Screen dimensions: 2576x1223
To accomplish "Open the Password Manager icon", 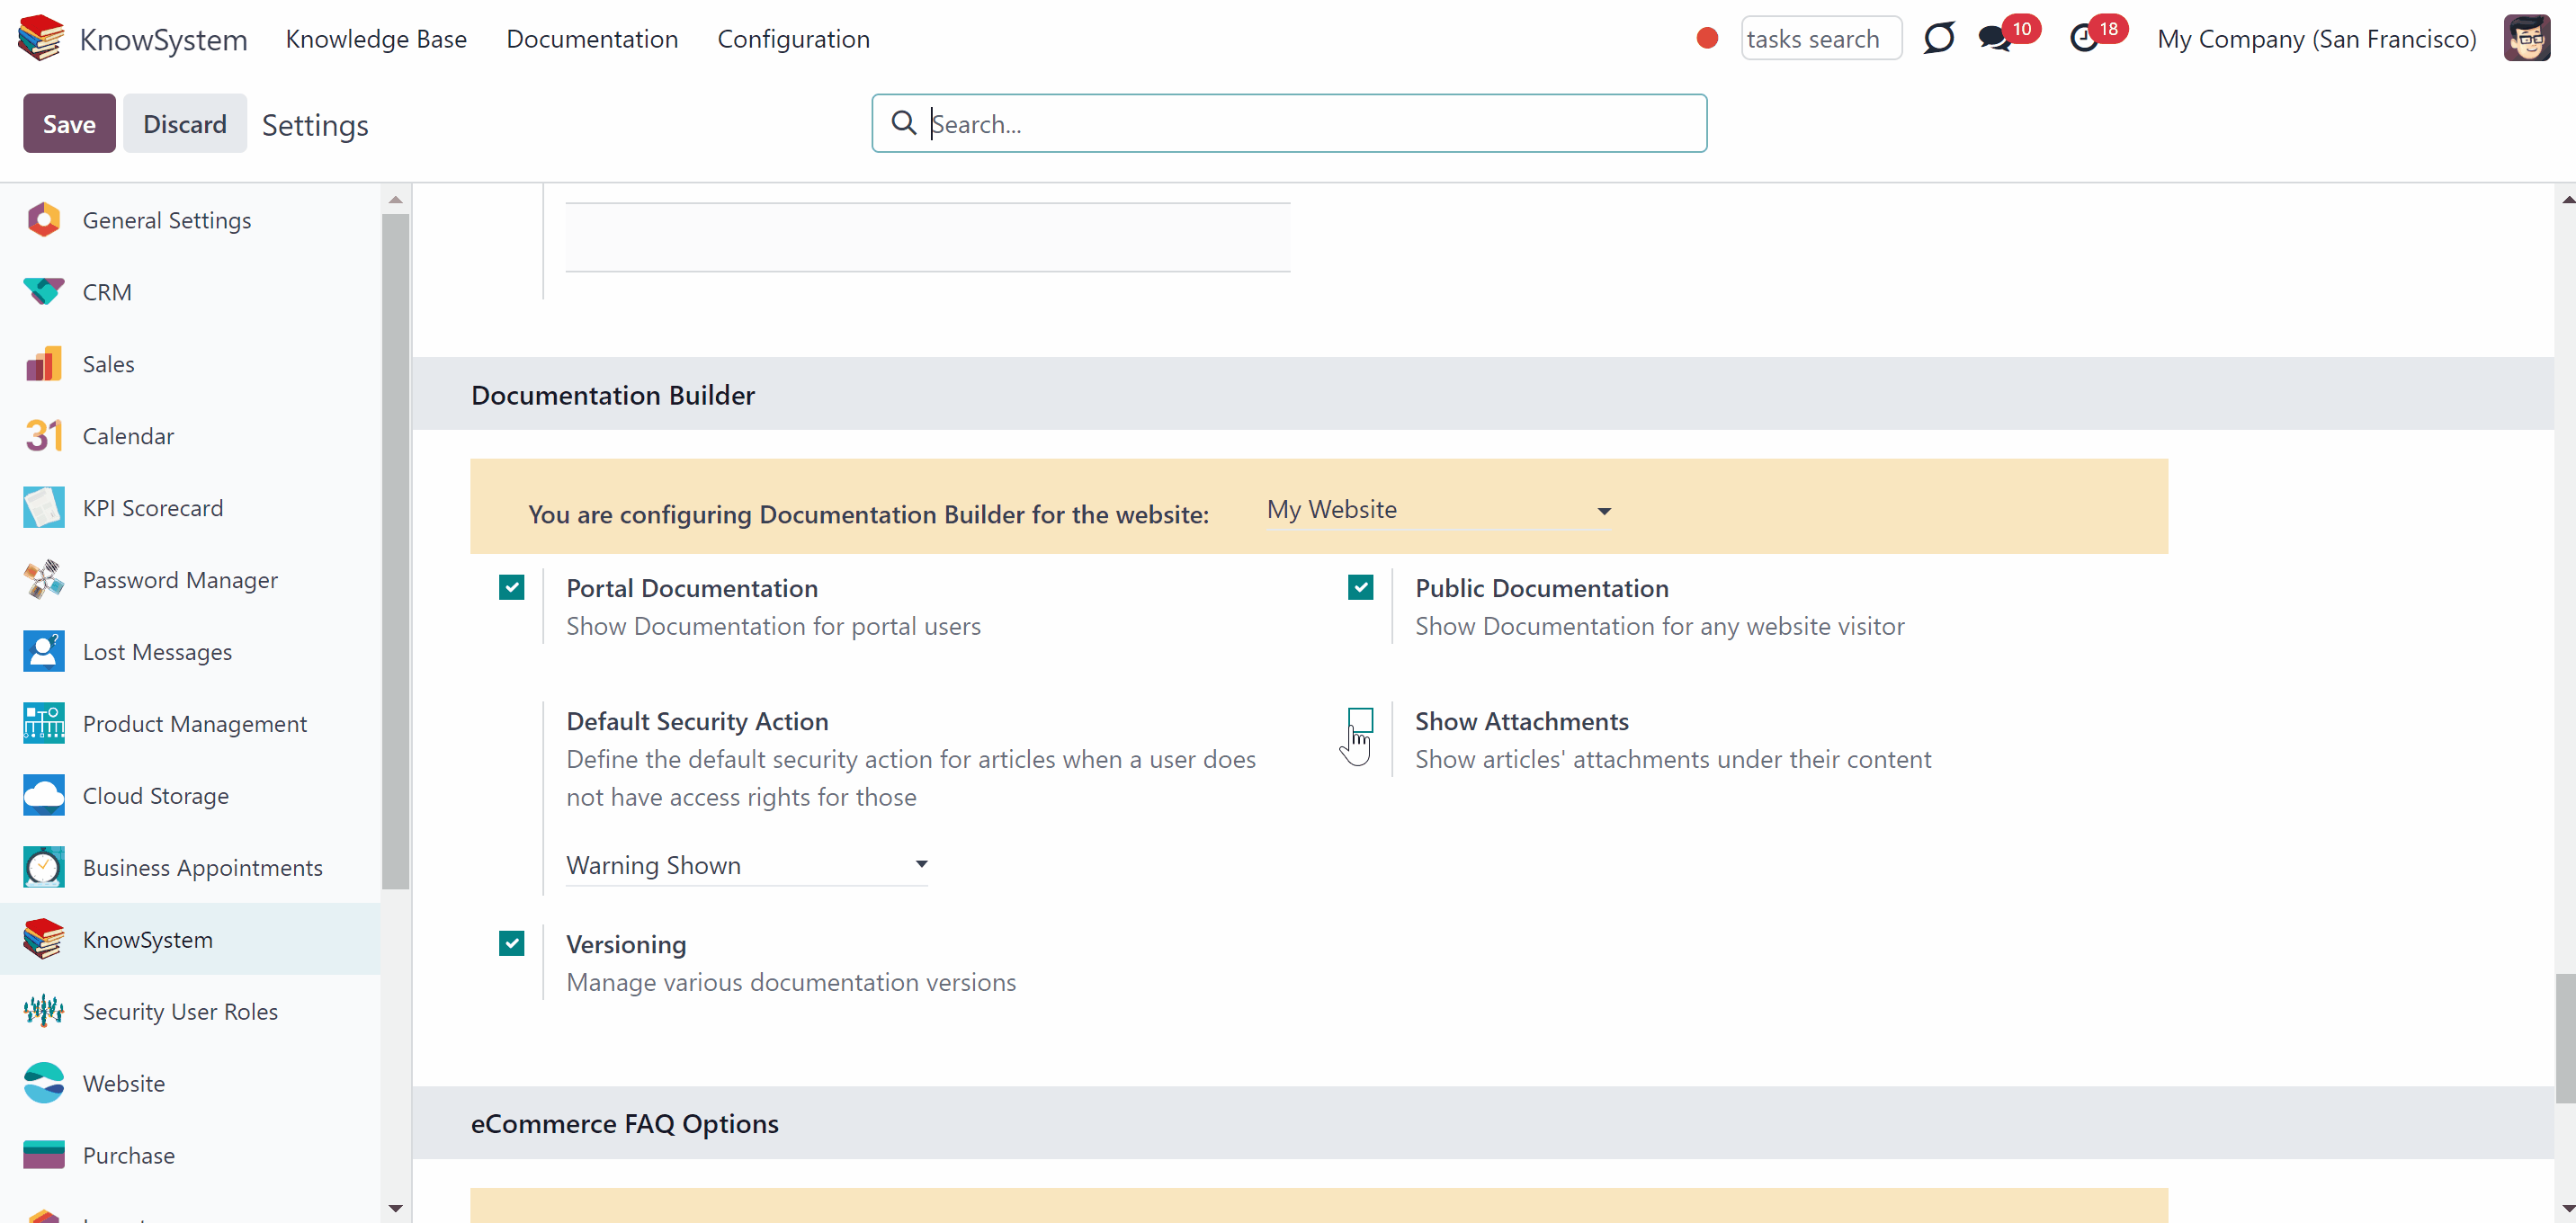I will [44, 580].
